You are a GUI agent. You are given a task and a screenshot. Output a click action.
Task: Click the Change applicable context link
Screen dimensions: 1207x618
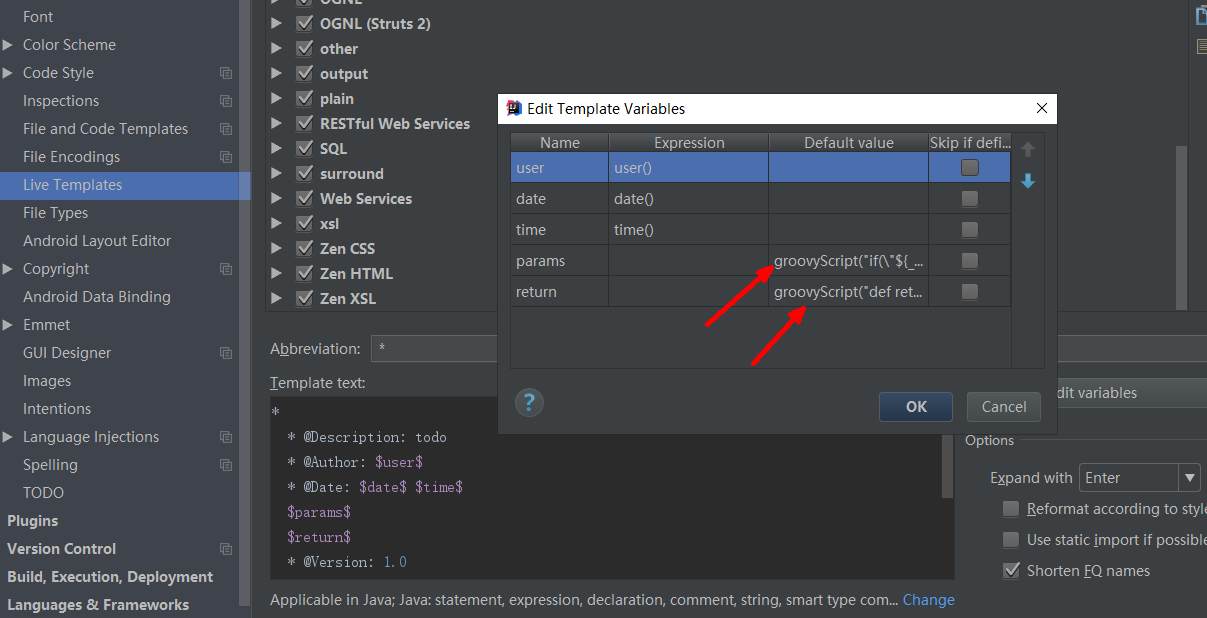pos(929,600)
